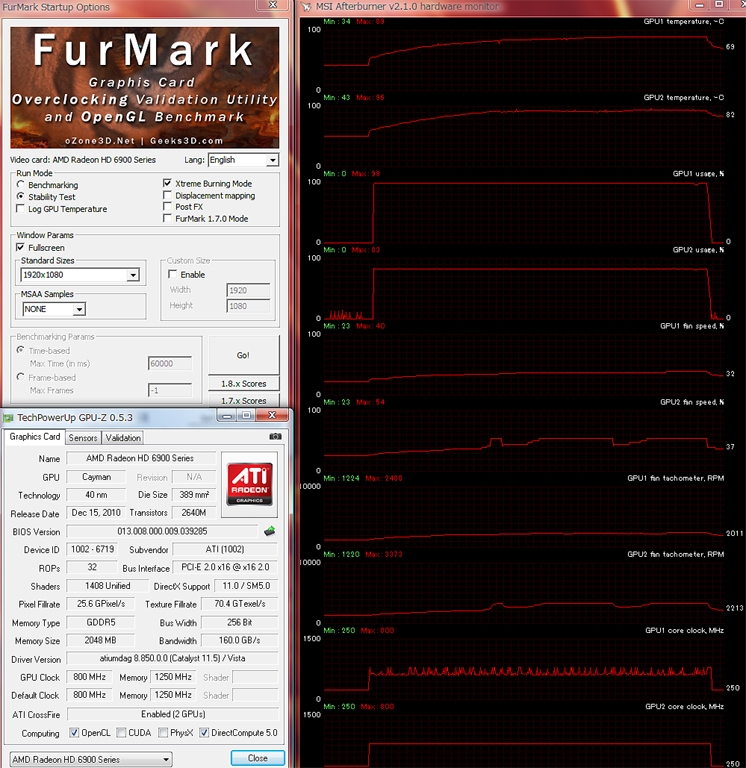Click the GPU1 core clock graph
The width and height of the screenshot is (746, 768).
[x=523, y=669]
